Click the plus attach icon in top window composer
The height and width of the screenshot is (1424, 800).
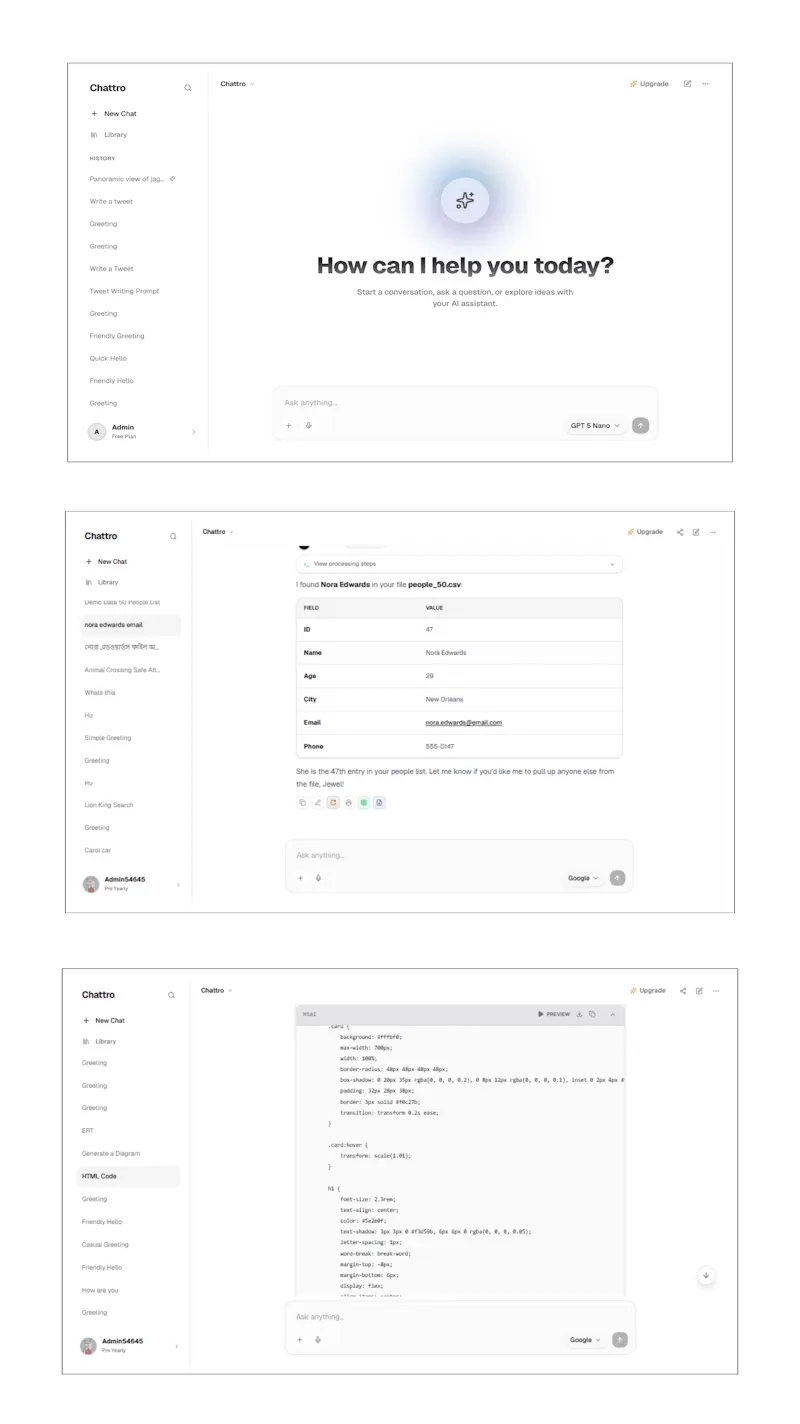288,426
